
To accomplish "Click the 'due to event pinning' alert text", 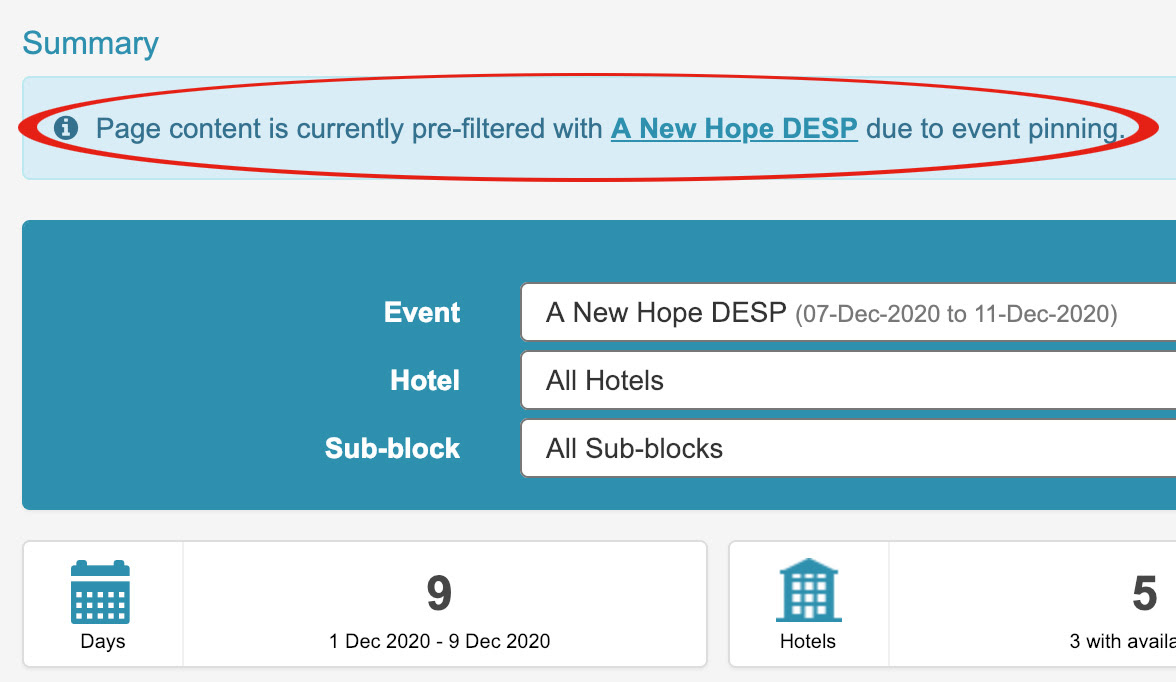I will pyautogui.click(x=996, y=129).
